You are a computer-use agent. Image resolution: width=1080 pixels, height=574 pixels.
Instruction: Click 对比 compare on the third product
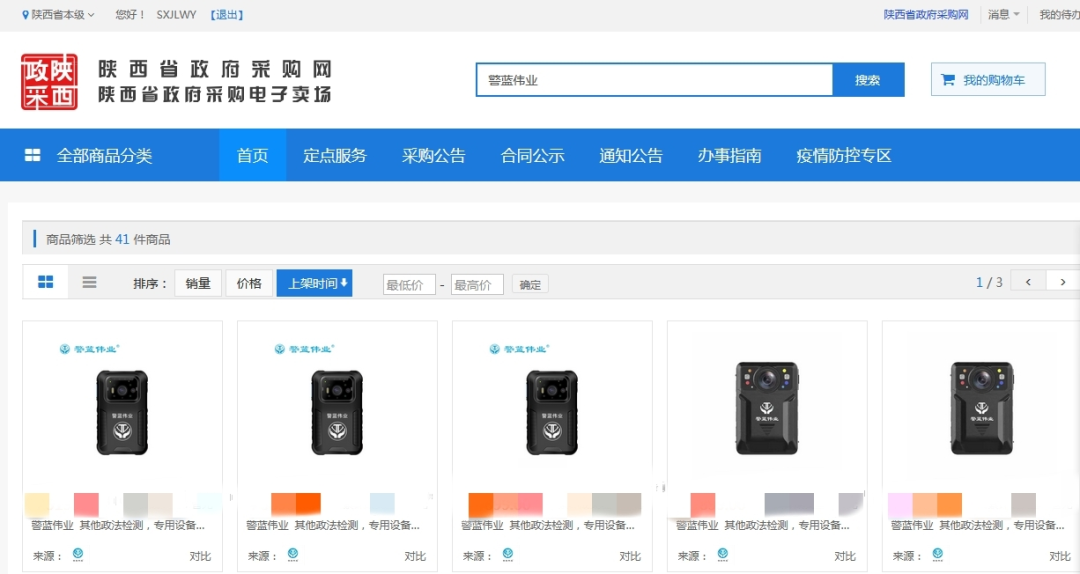pyautogui.click(x=630, y=556)
